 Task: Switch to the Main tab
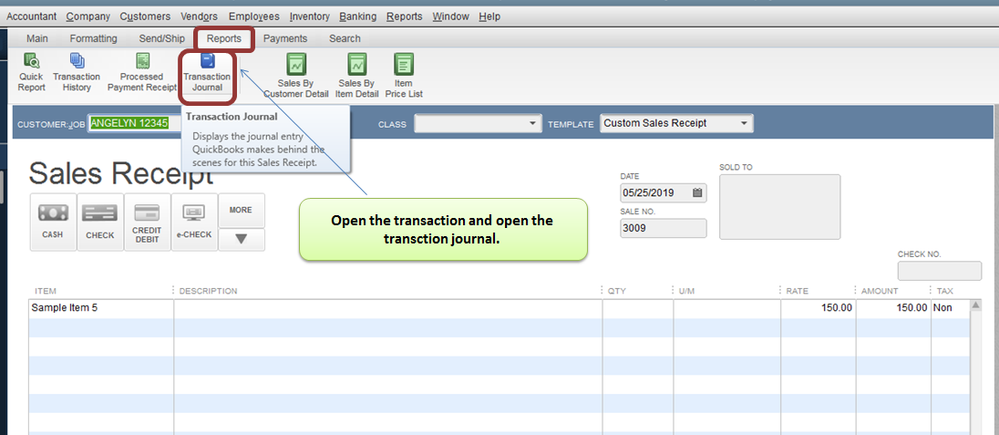click(37, 39)
